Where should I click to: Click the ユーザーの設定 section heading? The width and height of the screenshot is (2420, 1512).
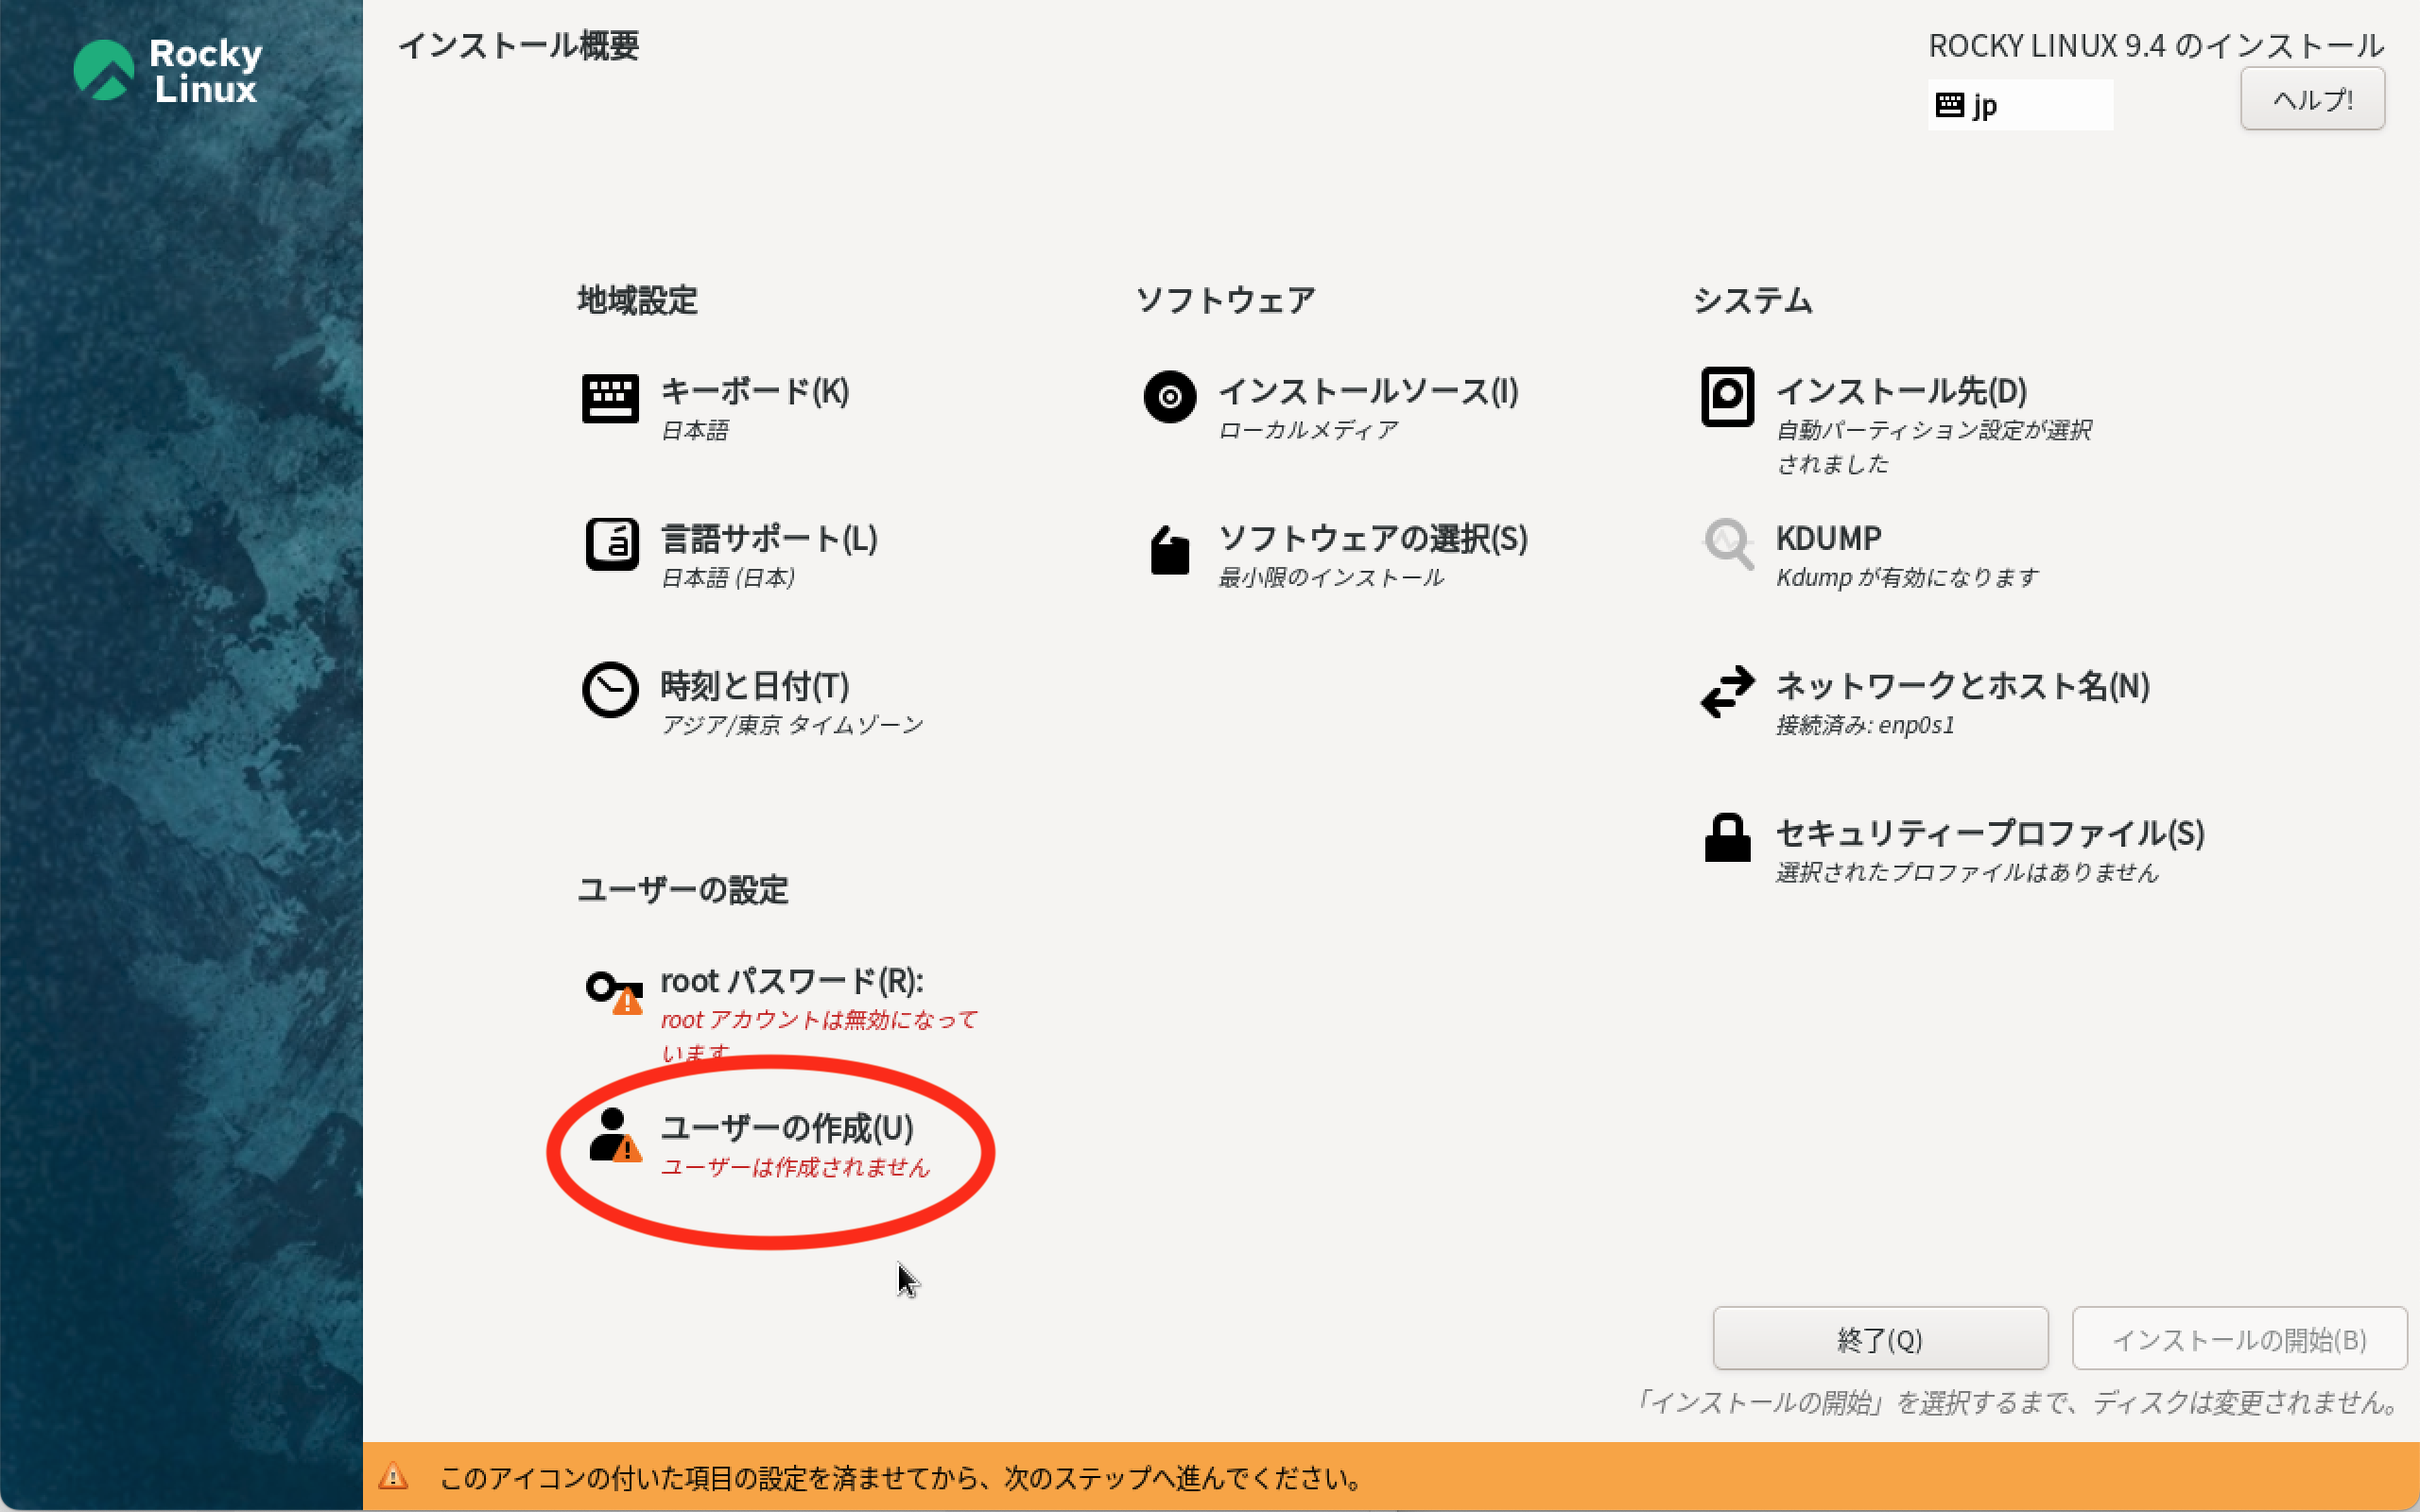click(683, 889)
